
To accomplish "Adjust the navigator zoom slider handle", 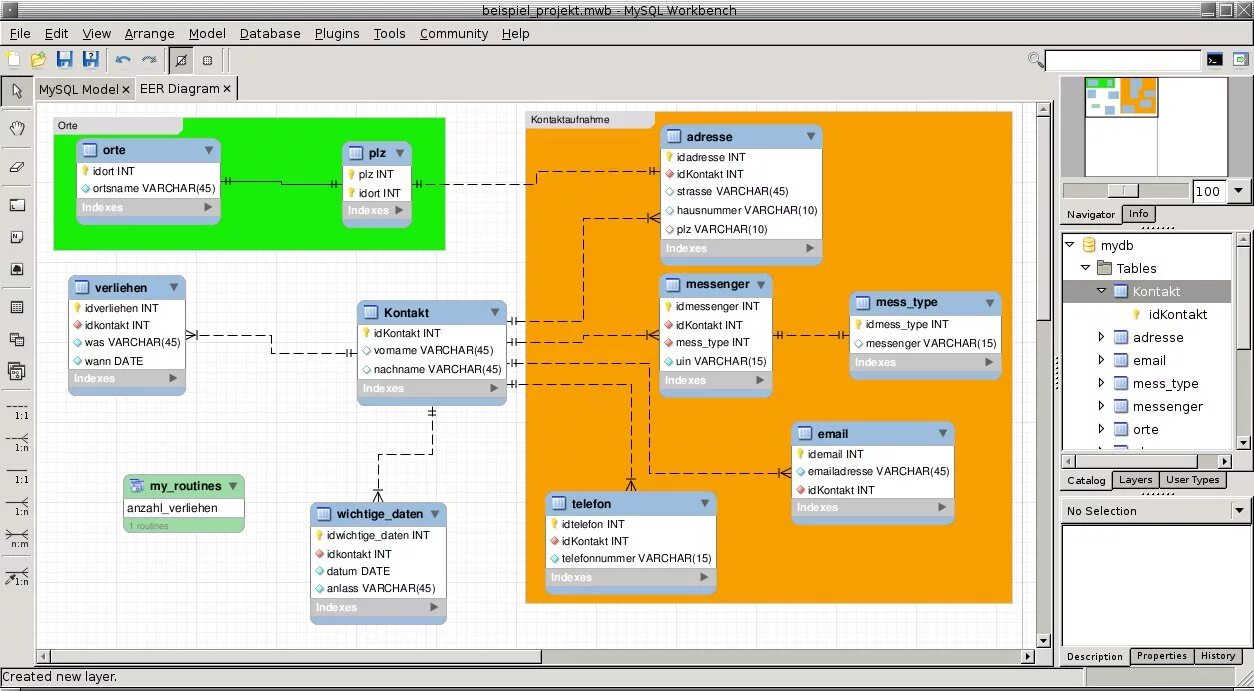I will pos(1125,190).
